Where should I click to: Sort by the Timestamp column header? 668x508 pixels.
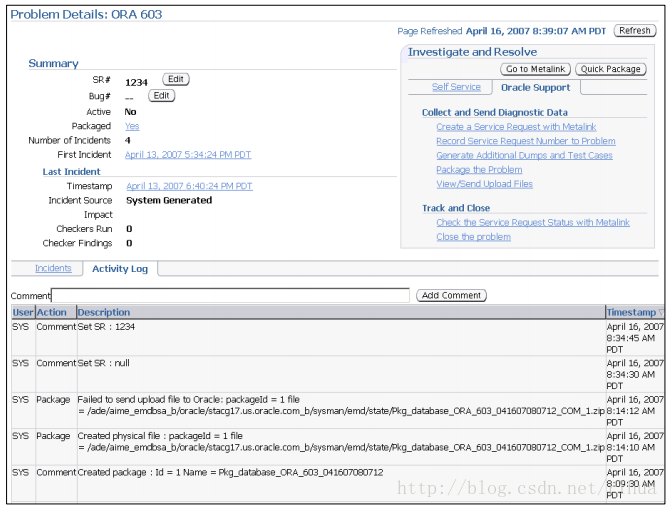(x=631, y=312)
